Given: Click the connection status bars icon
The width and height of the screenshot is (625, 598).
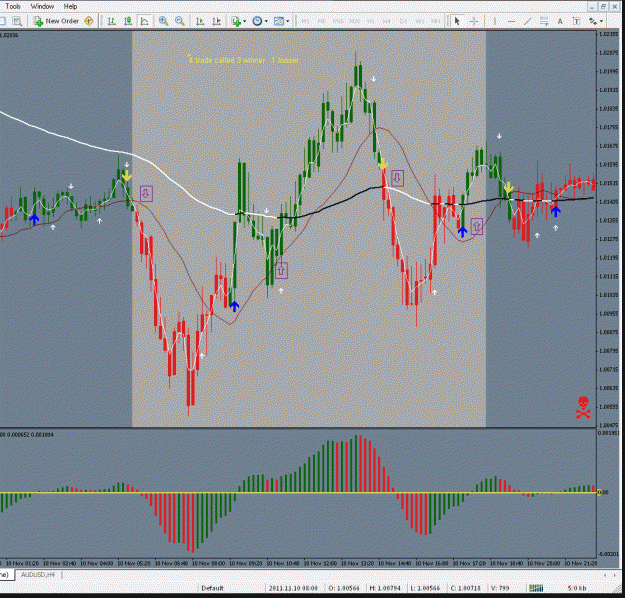Looking at the screenshot, I should [x=536, y=588].
